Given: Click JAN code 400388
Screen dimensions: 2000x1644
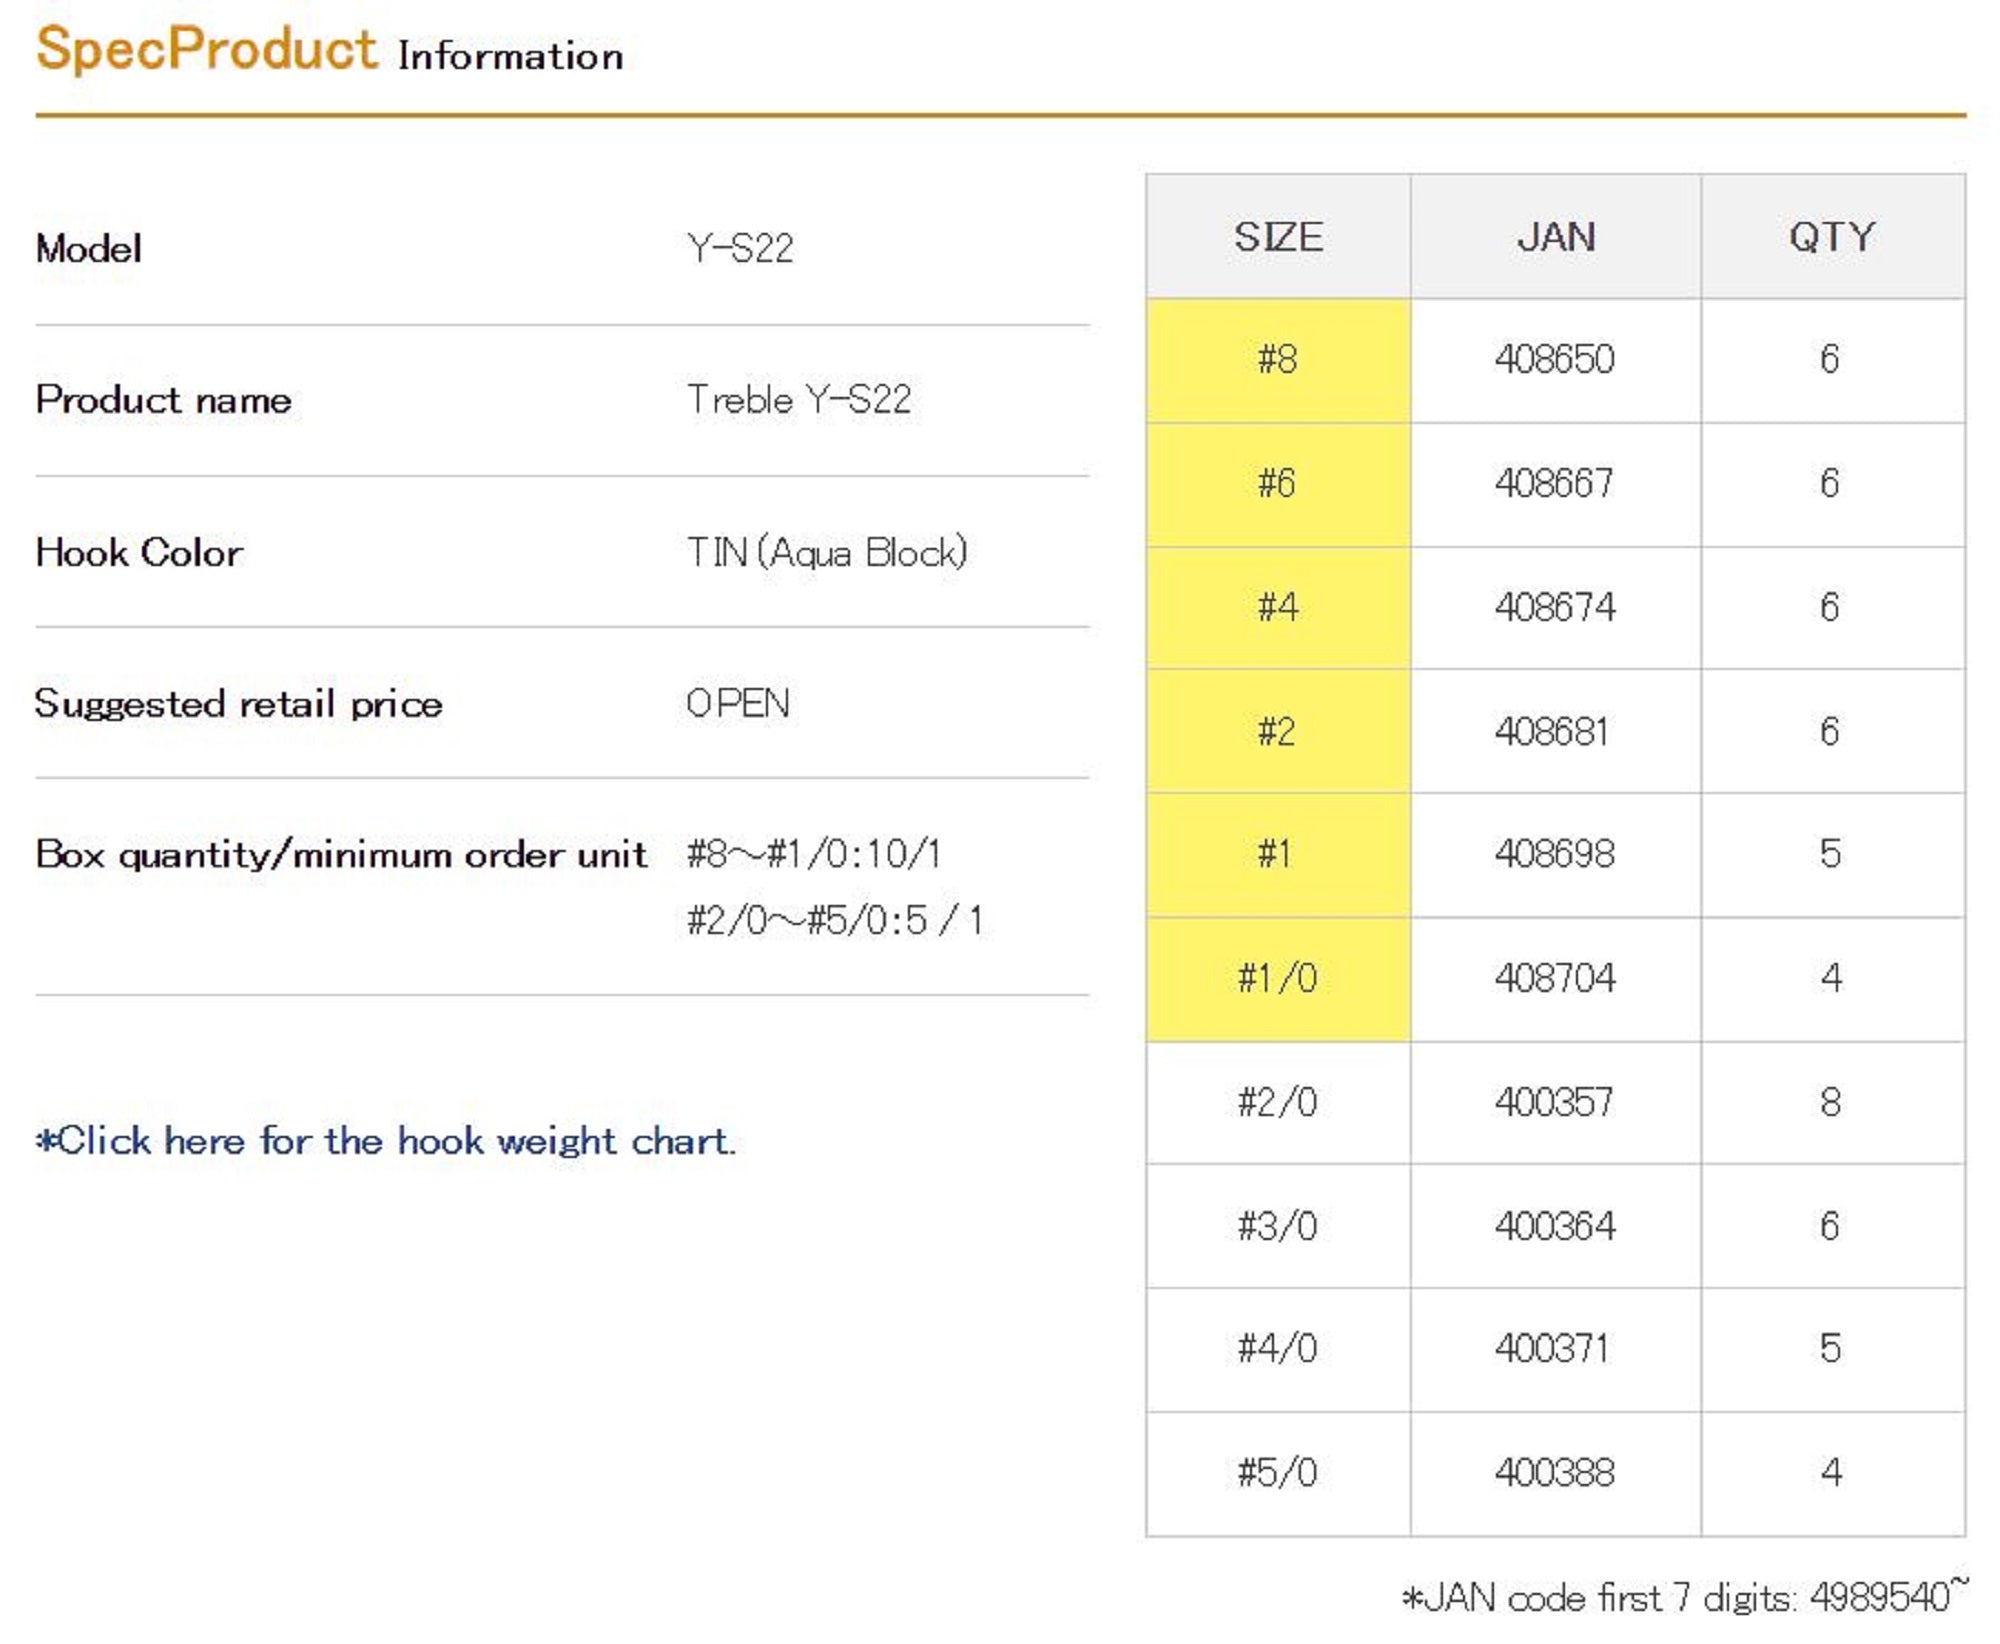Looking at the screenshot, I should (1554, 1472).
